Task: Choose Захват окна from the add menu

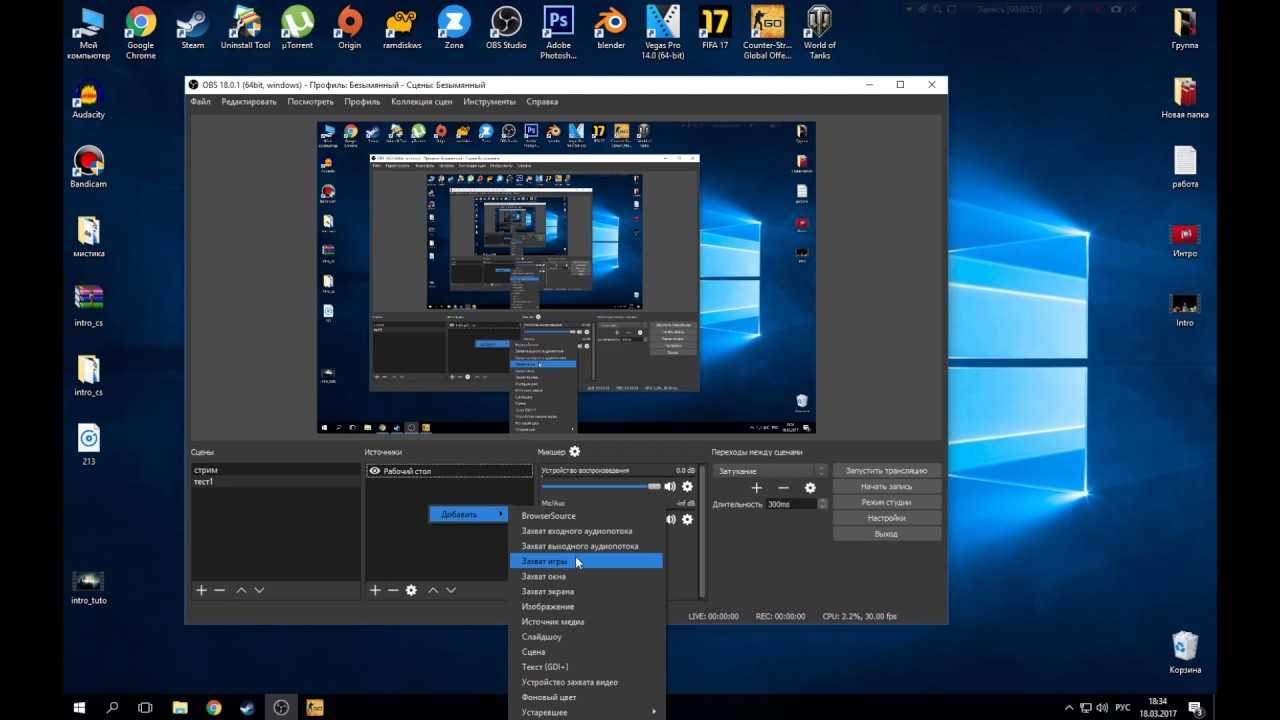Action: click(587, 576)
